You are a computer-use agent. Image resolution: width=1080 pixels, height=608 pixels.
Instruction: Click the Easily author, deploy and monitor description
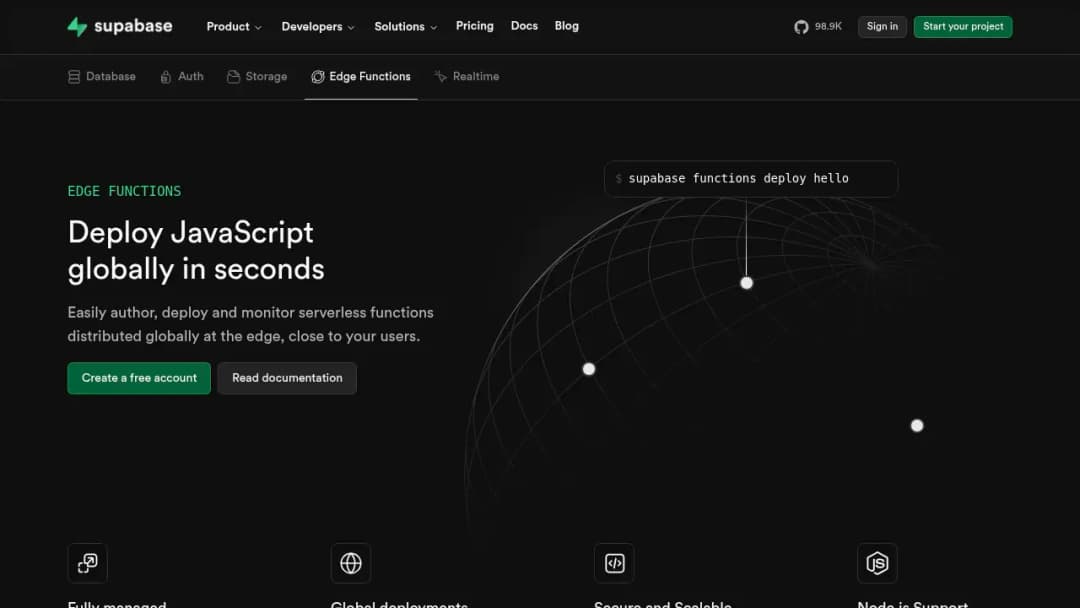tap(251, 324)
